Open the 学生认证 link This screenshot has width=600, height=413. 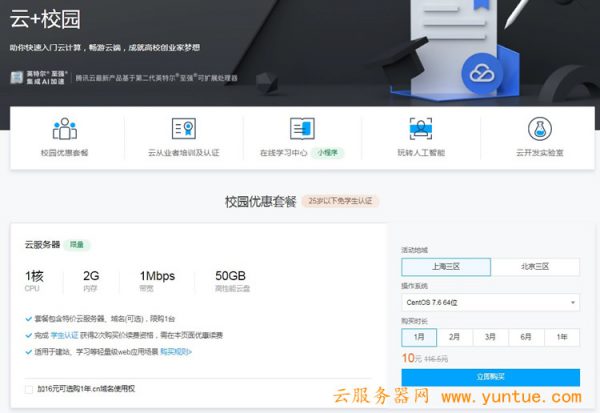[x=64, y=335]
